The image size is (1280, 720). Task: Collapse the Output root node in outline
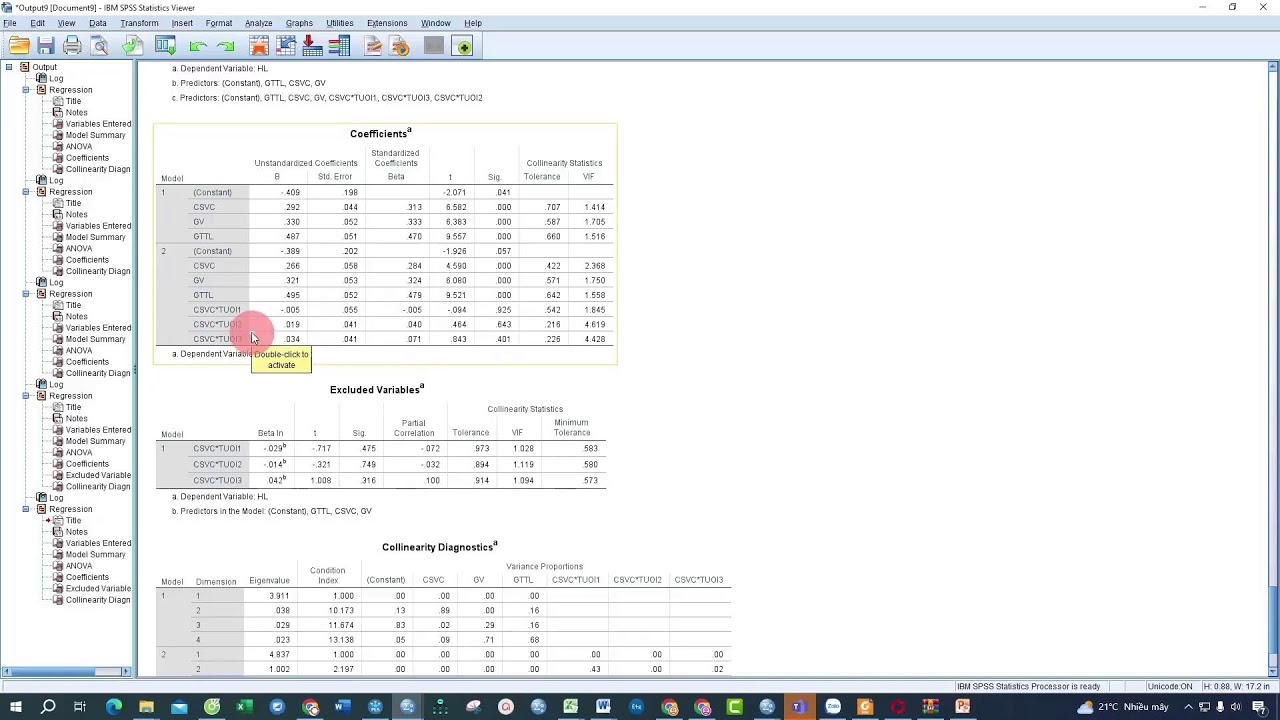pyautogui.click(x=9, y=67)
